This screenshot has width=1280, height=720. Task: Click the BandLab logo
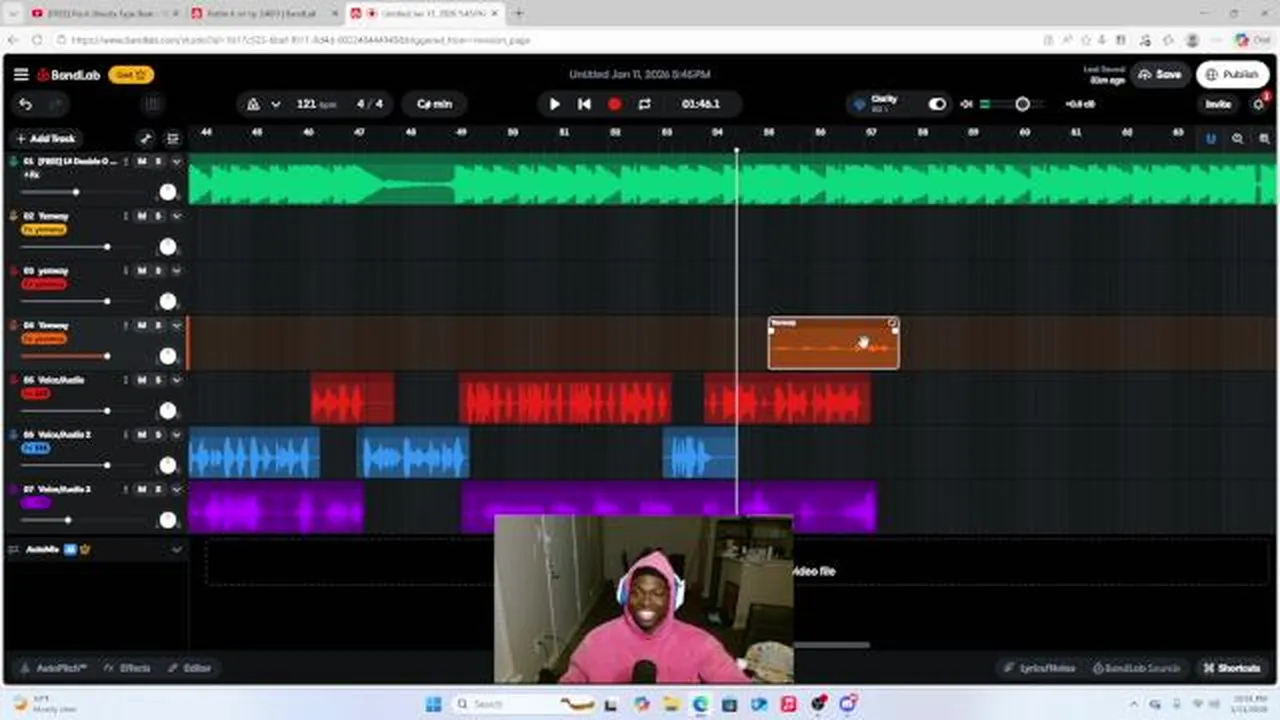click(69, 75)
